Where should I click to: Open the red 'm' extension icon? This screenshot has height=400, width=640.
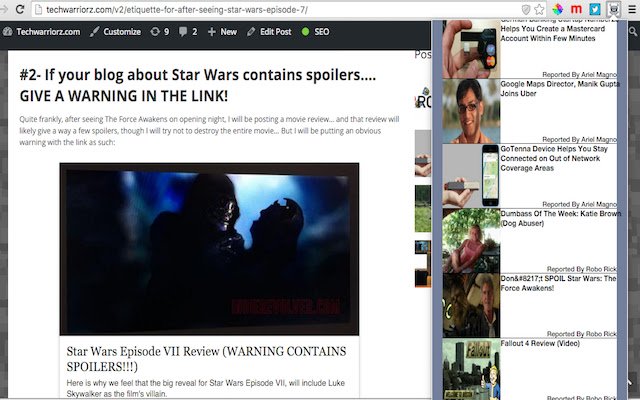click(x=576, y=9)
